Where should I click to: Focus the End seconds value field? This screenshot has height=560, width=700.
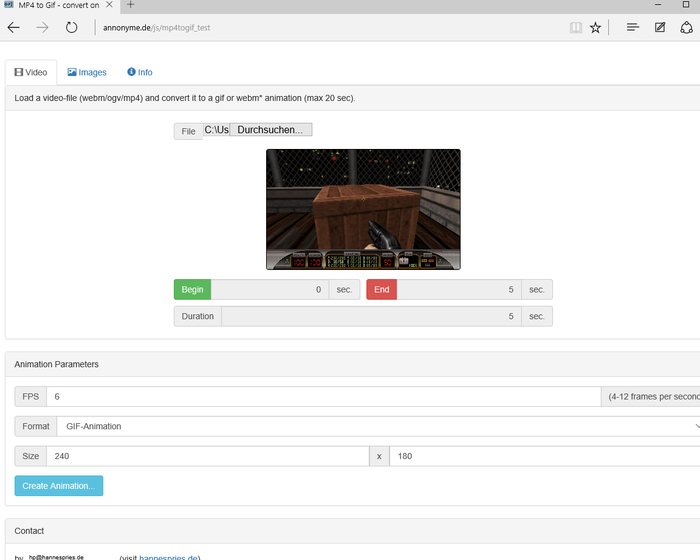(459, 289)
